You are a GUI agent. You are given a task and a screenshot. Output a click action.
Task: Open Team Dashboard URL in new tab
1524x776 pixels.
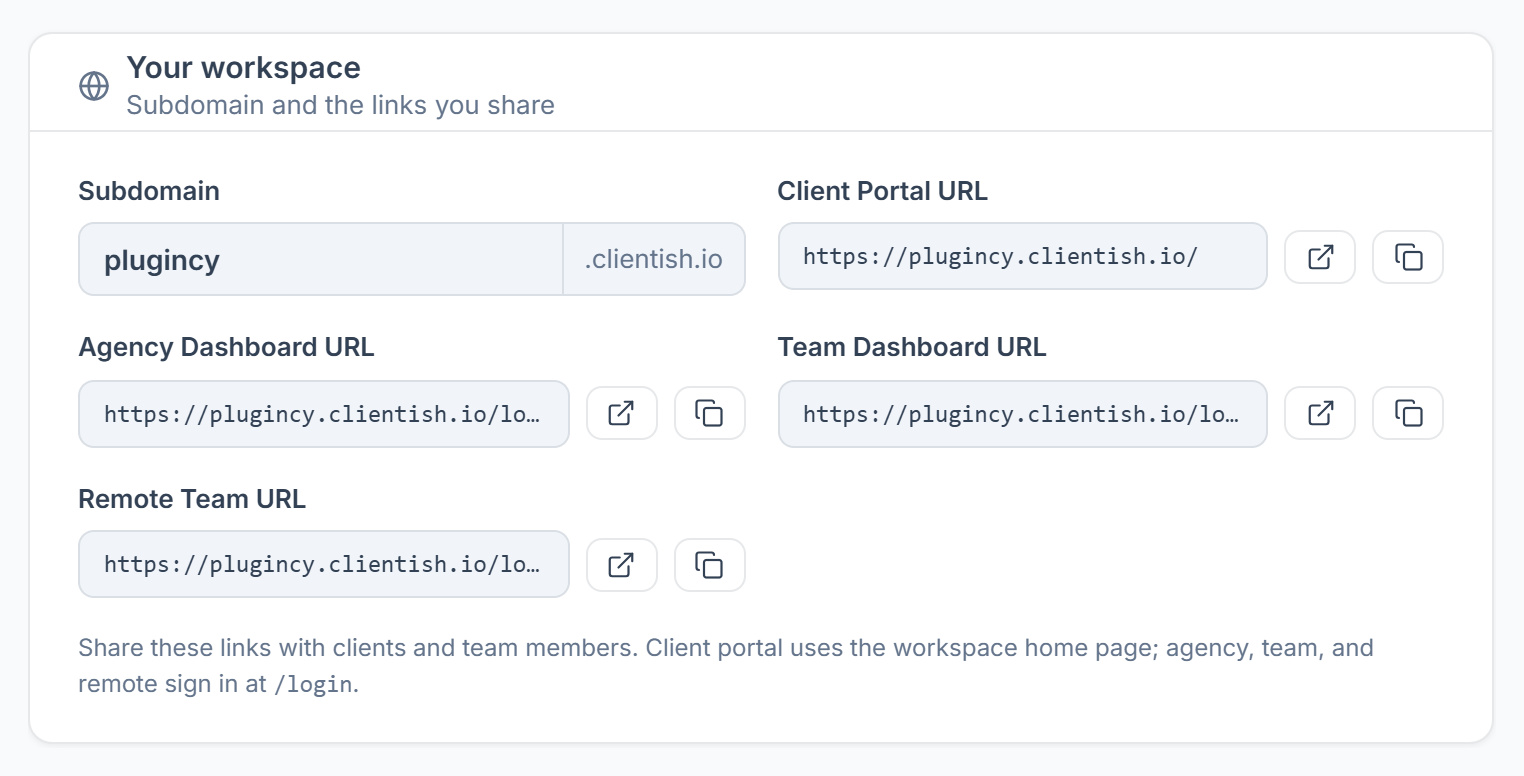[1320, 413]
